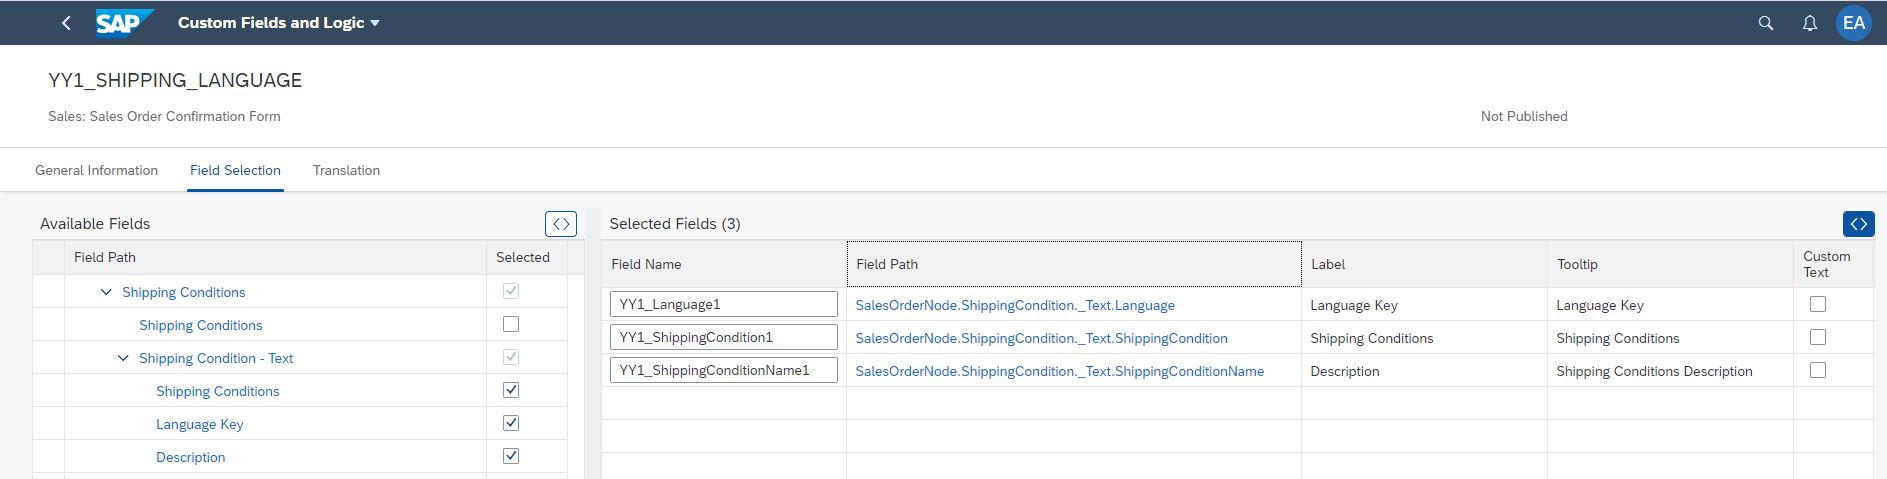Open the ShippingConditionName field path link

point(1060,371)
